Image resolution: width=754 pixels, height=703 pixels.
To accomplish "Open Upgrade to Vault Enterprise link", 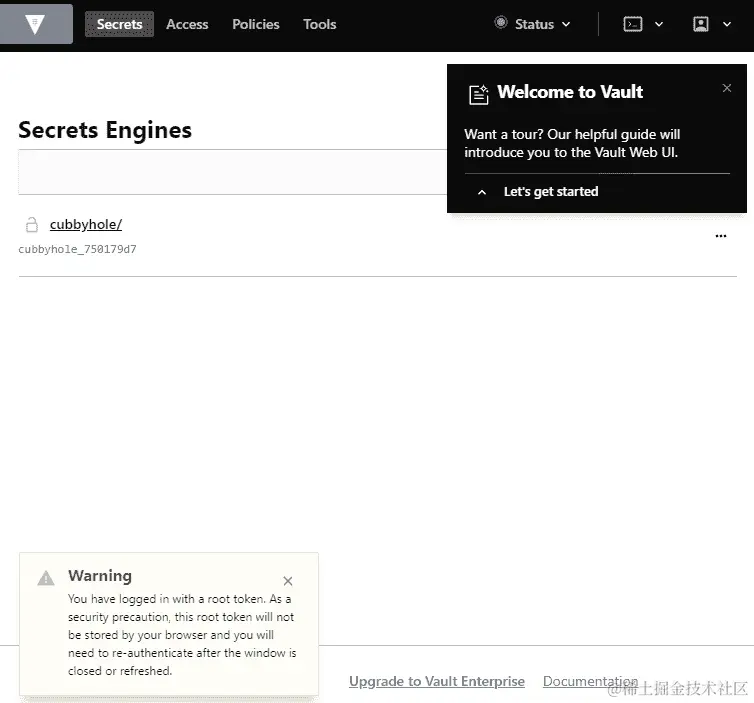I will [x=437, y=681].
